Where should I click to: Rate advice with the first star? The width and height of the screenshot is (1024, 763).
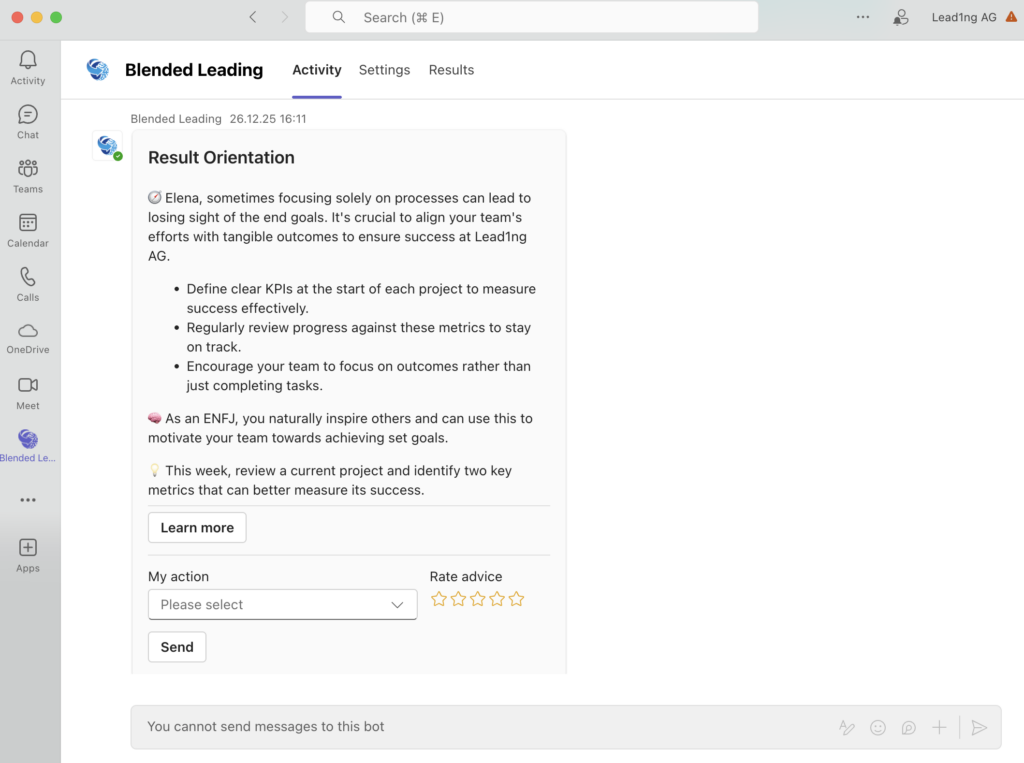tap(438, 599)
